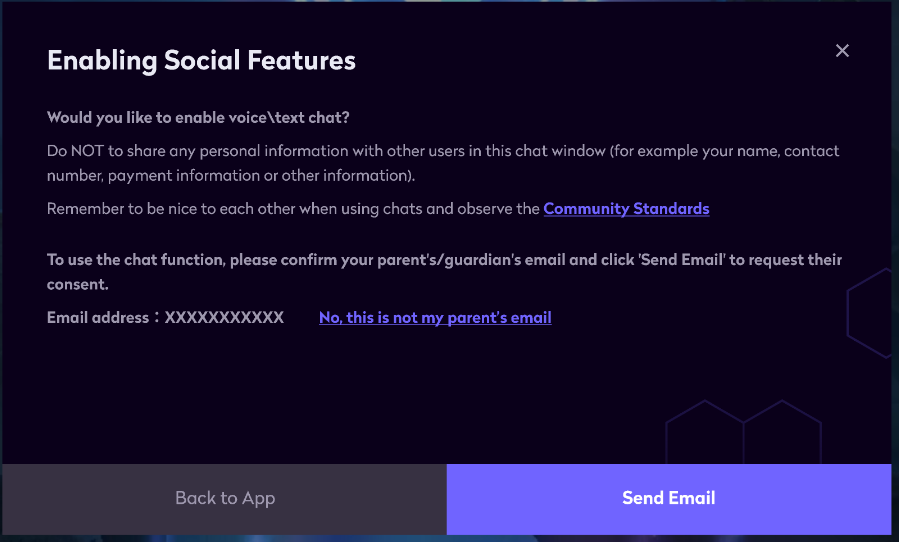
Task: Click the "Enabling Social Features" heading
Action: [201, 61]
